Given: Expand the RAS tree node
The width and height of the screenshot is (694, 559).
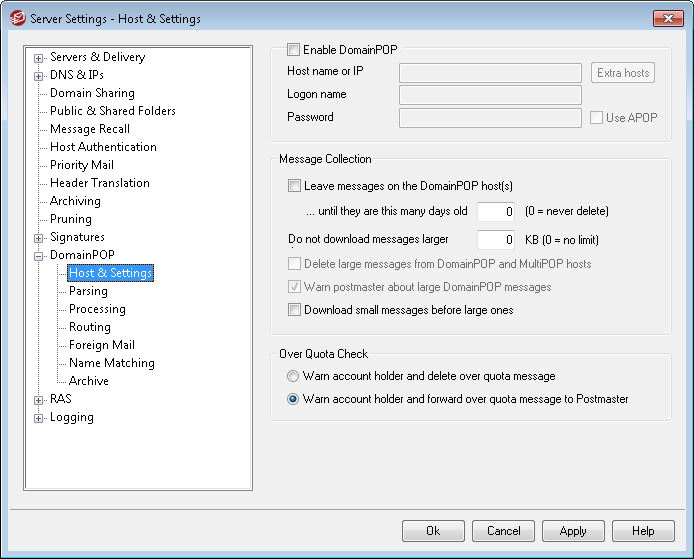Looking at the screenshot, I should [x=39, y=400].
